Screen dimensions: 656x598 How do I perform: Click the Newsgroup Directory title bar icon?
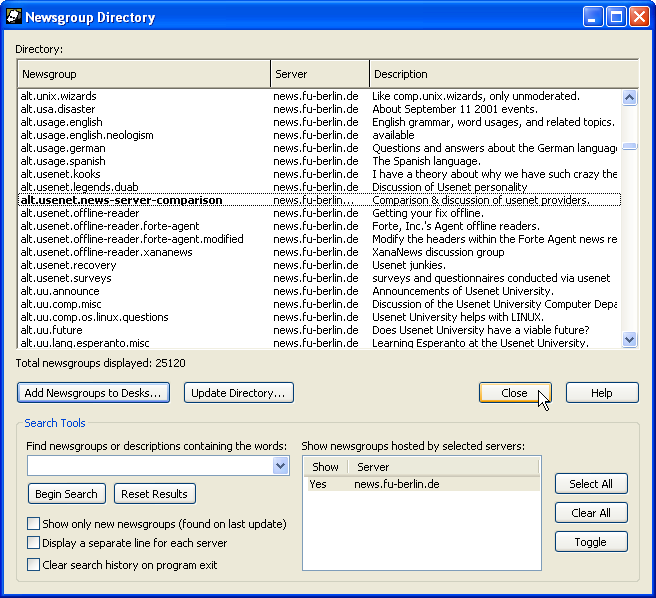click(x=15, y=17)
